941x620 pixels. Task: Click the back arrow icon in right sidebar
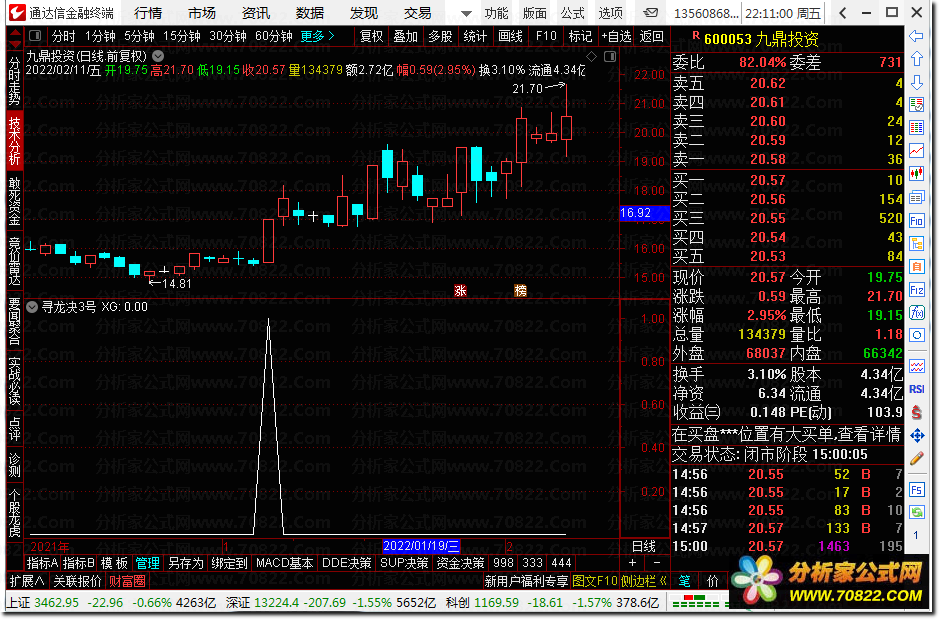pos(916,37)
